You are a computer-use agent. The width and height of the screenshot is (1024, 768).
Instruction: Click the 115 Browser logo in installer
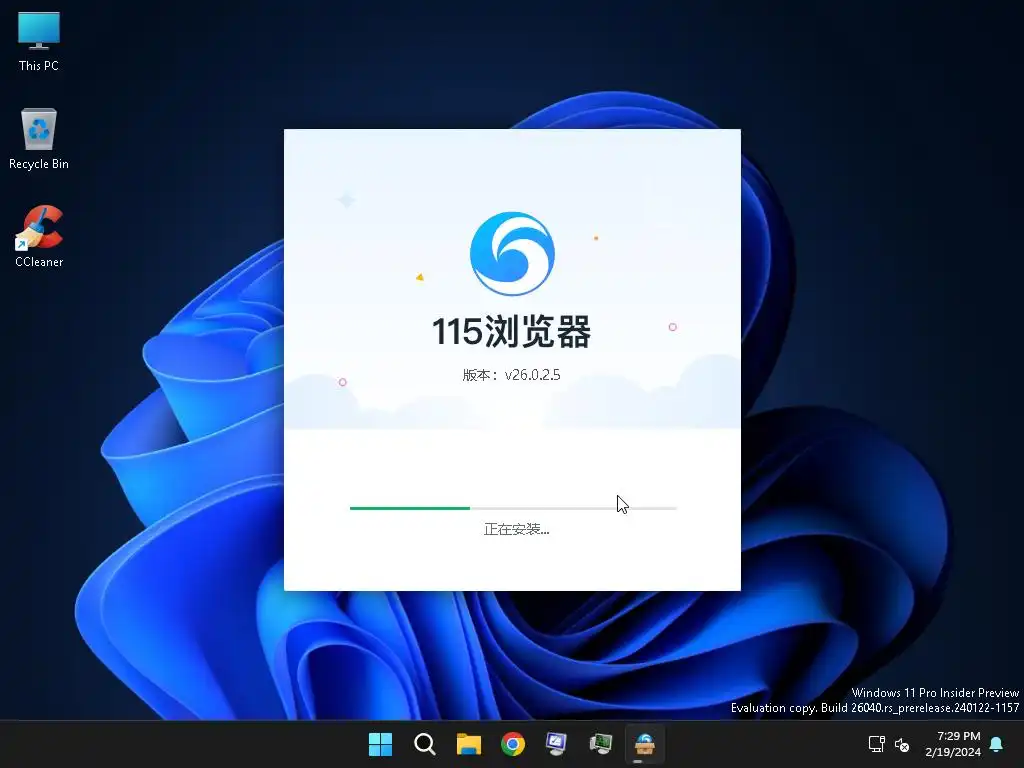pyautogui.click(x=512, y=253)
